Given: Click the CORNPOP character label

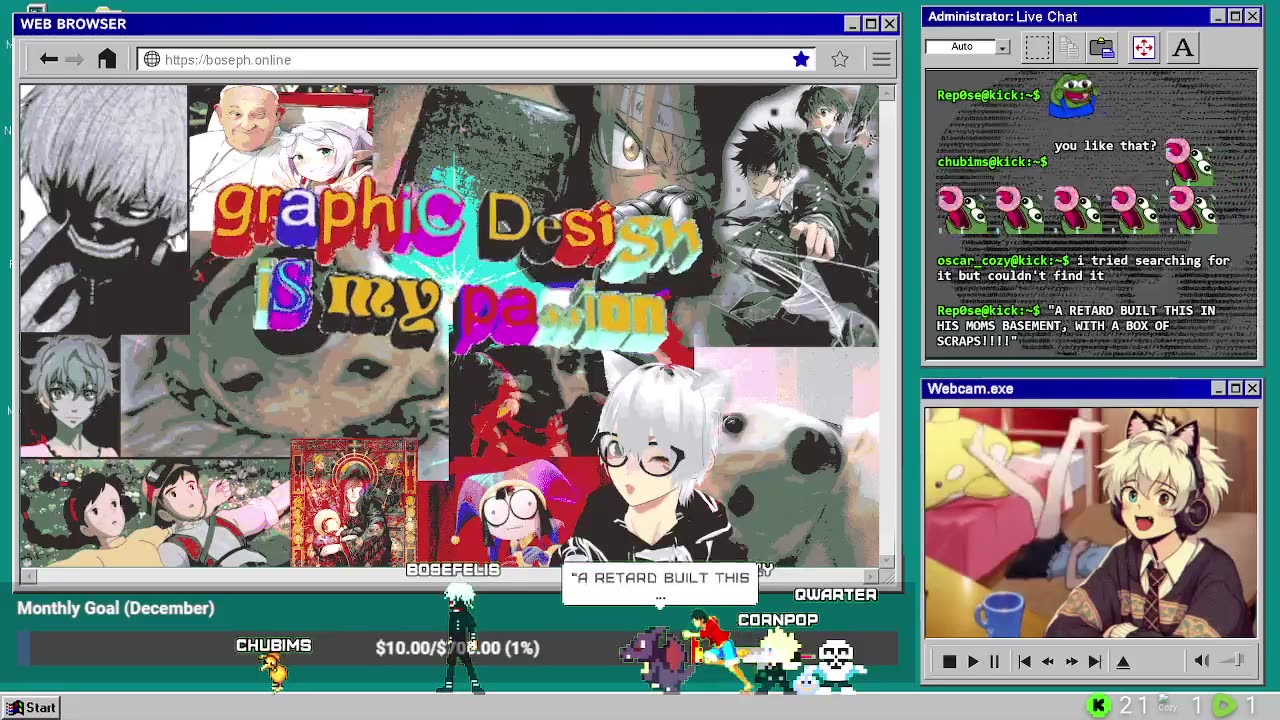Looking at the screenshot, I should click(778, 620).
